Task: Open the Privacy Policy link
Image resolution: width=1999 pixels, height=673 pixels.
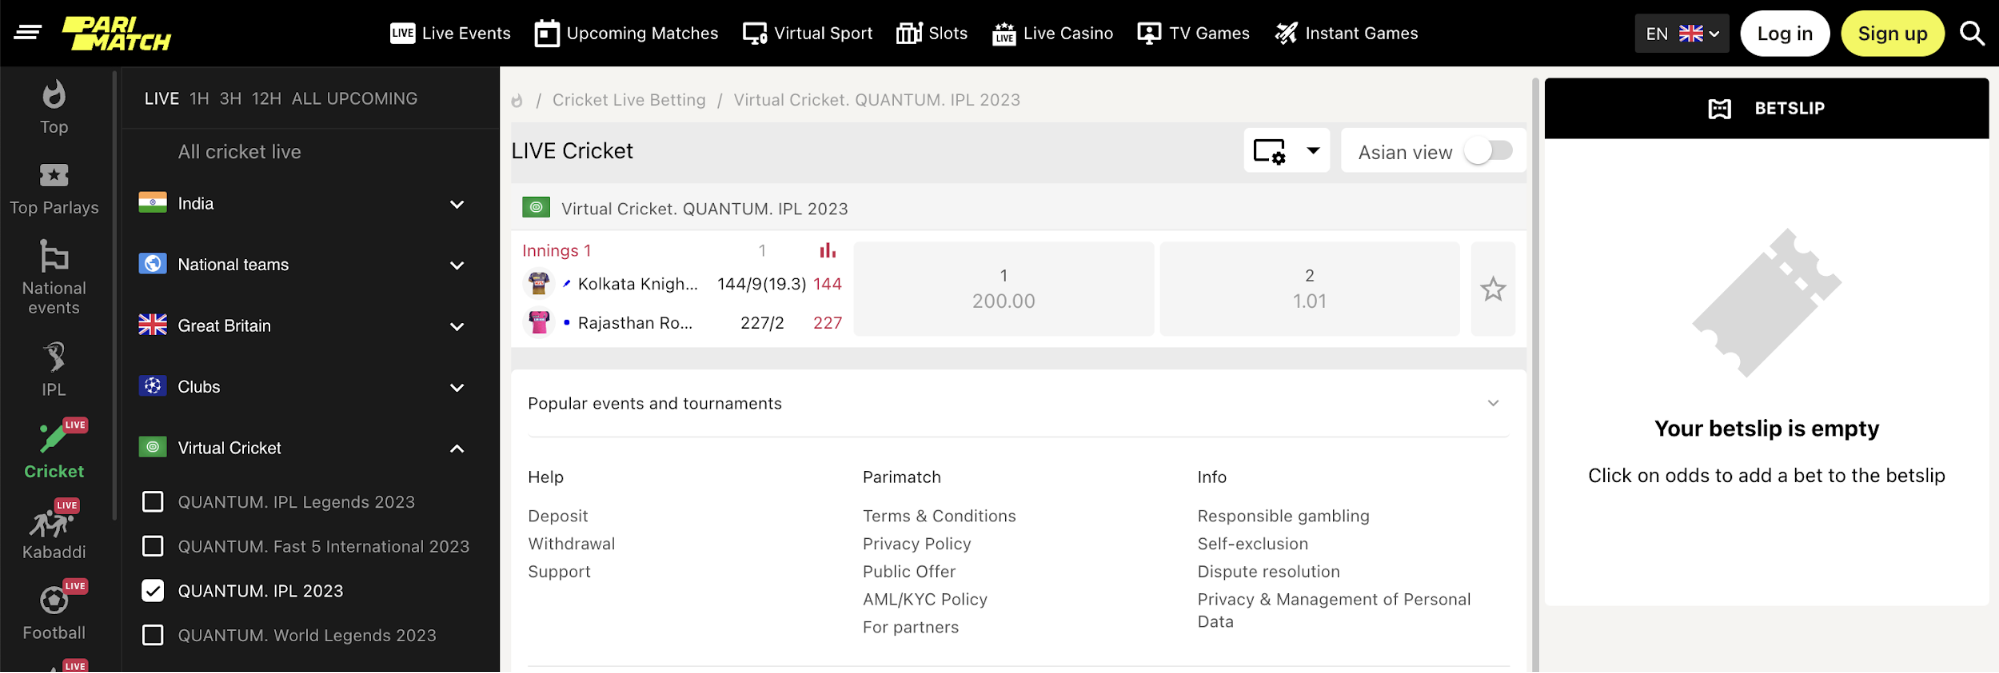Action: pos(917,544)
